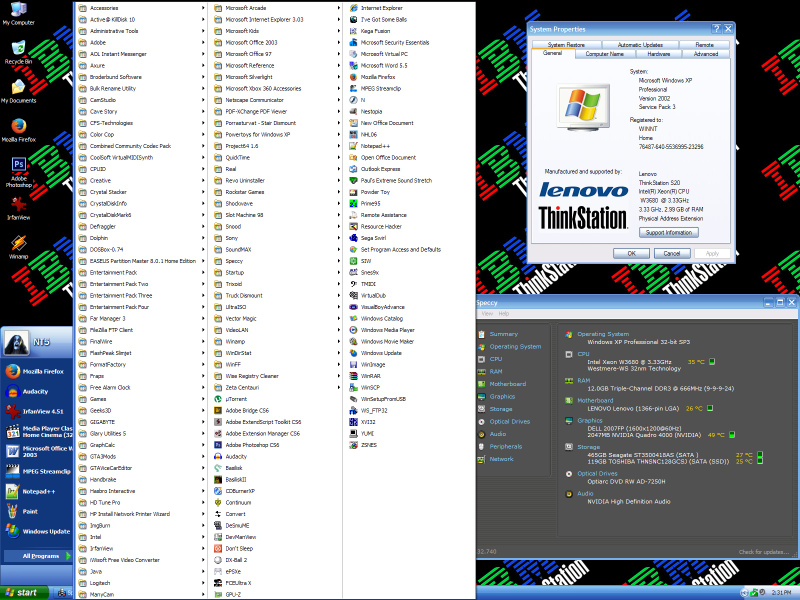Open Operating System link in Speccy summary

603,334
